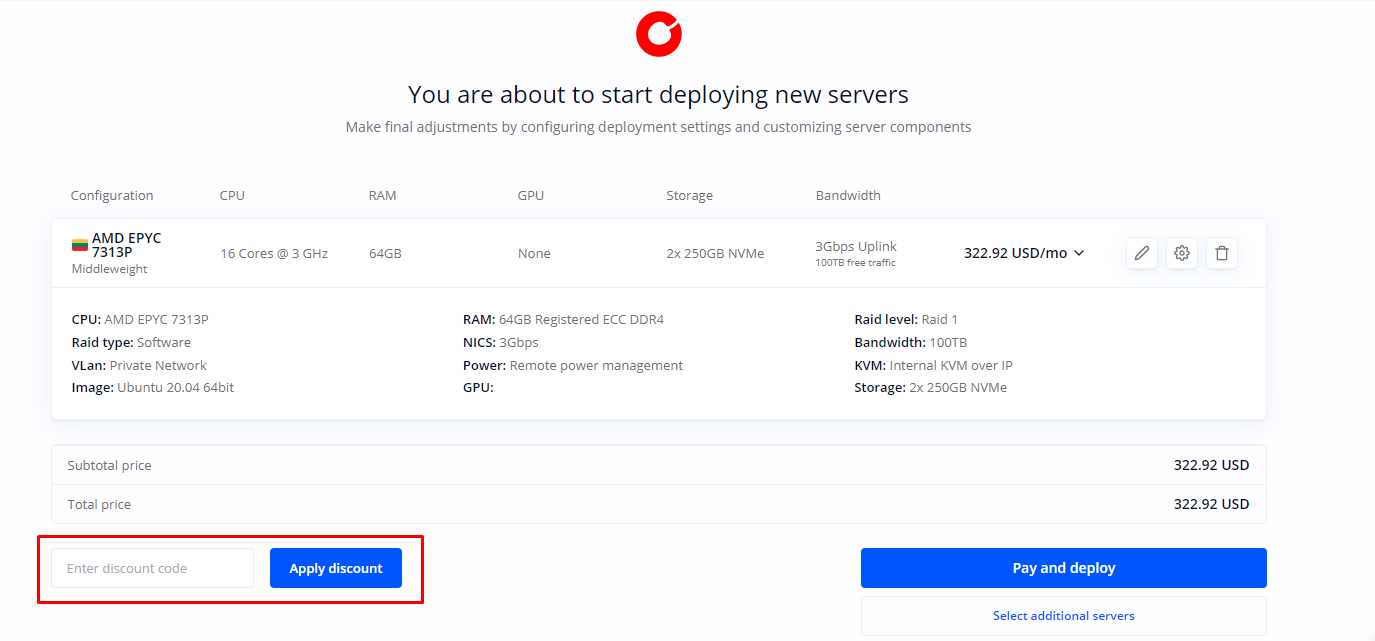Click the 2x 250GB NVMe storage cell

click(715, 254)
